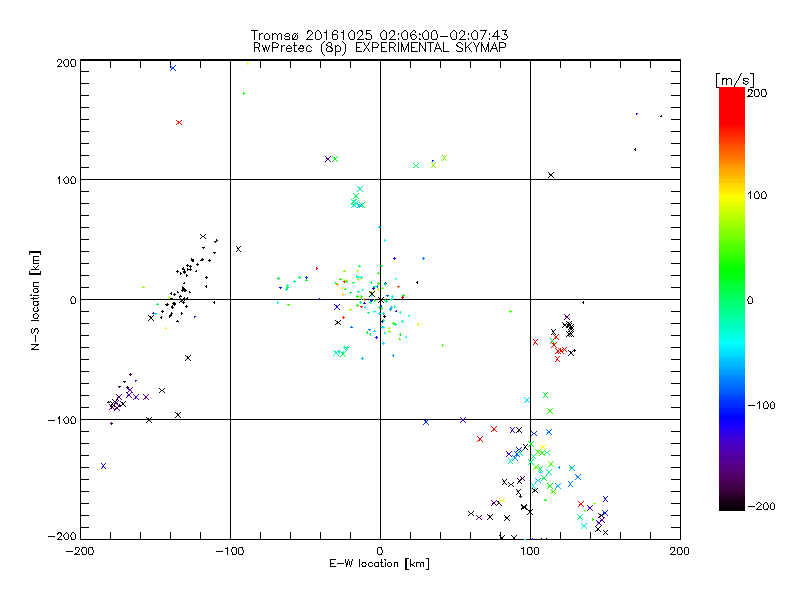800x600 pixels.
Task: Click the isolated blue X marker near the bottom-left corner
Action: 104,466
